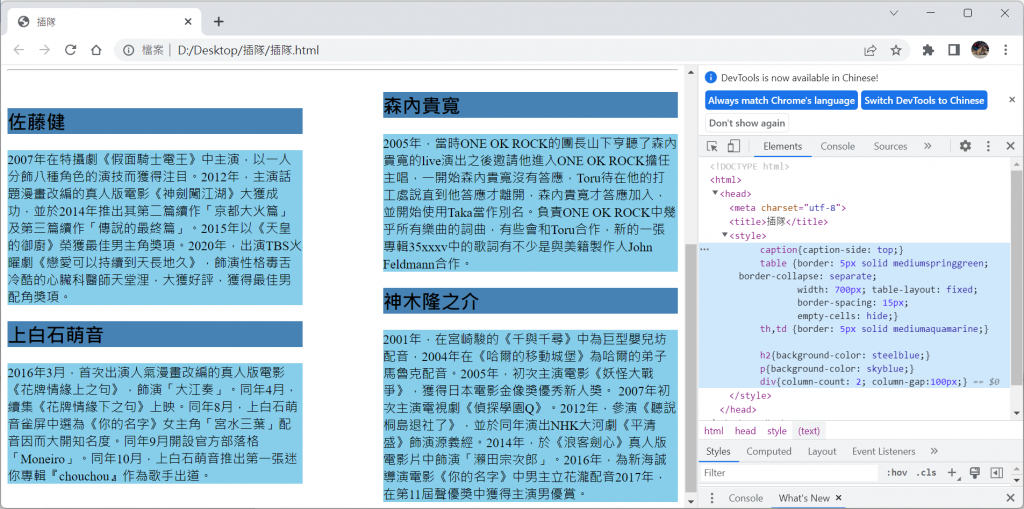Open the browser side panel
Image resolution: width=1024 pixels, height=509 pixels.
click(x=953, y=50)
